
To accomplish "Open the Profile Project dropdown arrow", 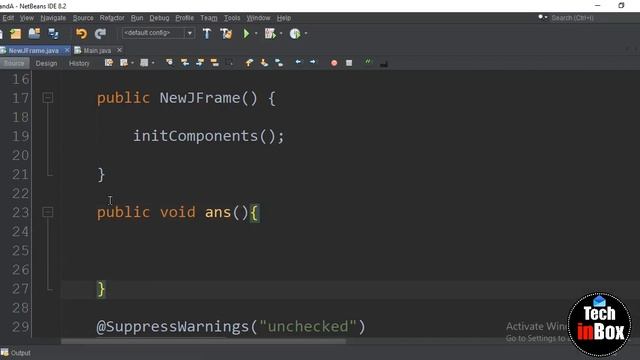I will pyautogui.click(x=306, y=33).
